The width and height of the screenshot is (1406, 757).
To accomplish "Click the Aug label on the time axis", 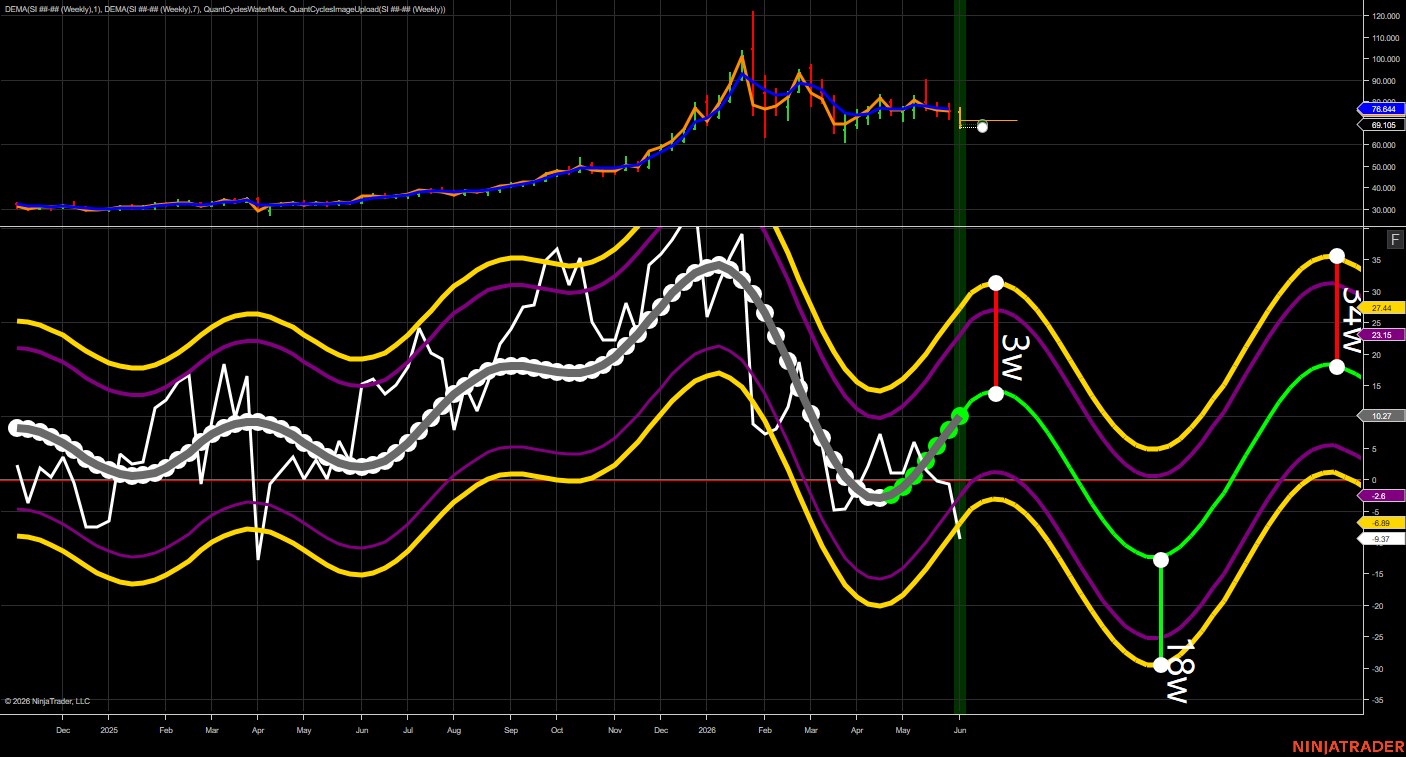I will point(453,730).
